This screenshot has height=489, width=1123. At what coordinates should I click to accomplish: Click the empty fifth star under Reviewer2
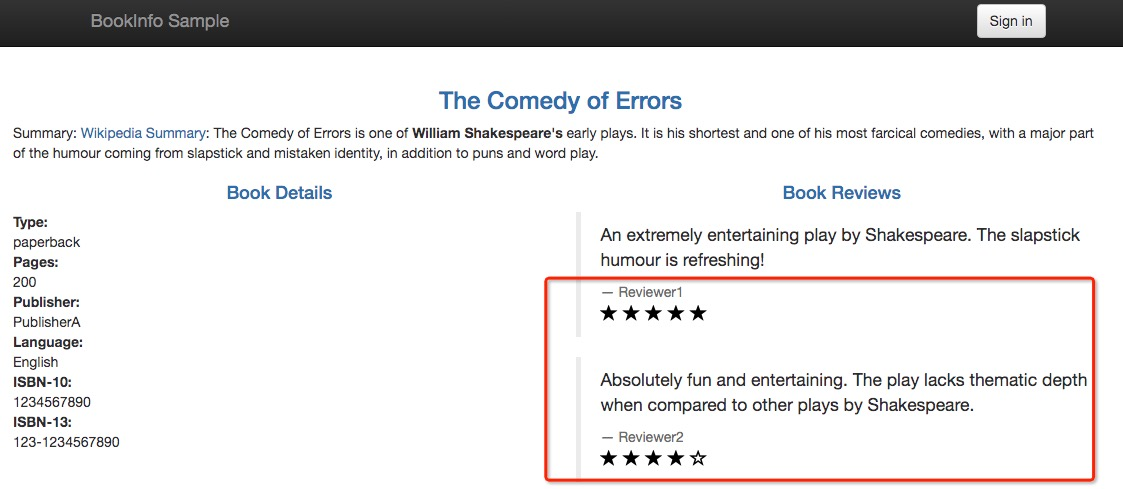pyautogui.click(x=698, y=459)
